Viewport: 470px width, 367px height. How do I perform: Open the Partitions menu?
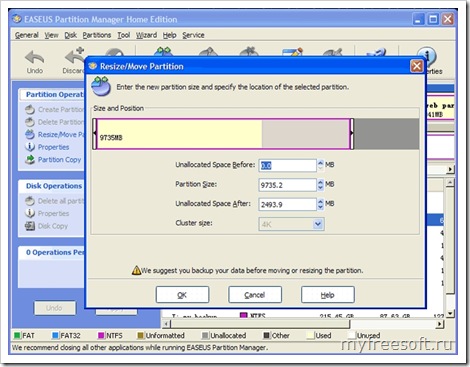point(97,35)
